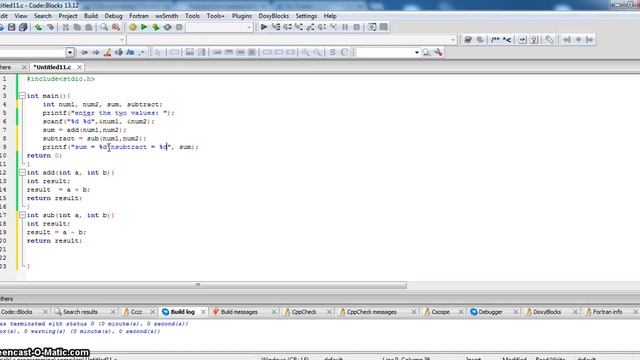Collapse the sub function fold marker
The image size is (640, 360).
[x=22, y=215]
